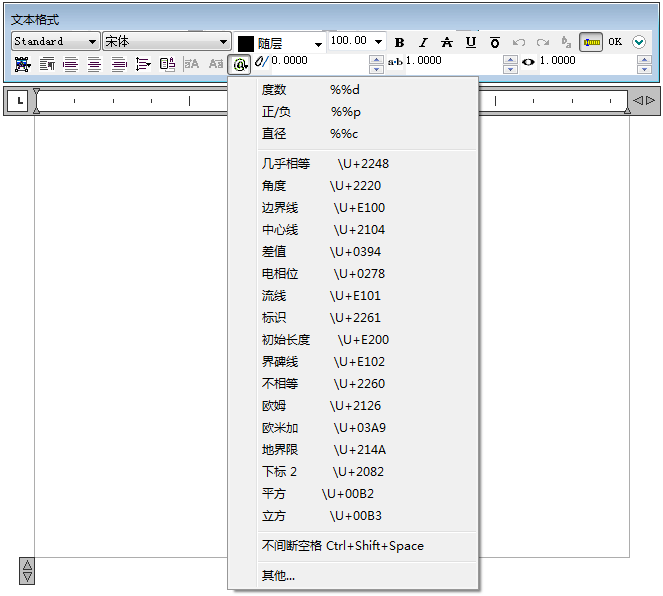Toggle underline text formatting
Viewport: 663px width, 596px height.
pos(470,42)
